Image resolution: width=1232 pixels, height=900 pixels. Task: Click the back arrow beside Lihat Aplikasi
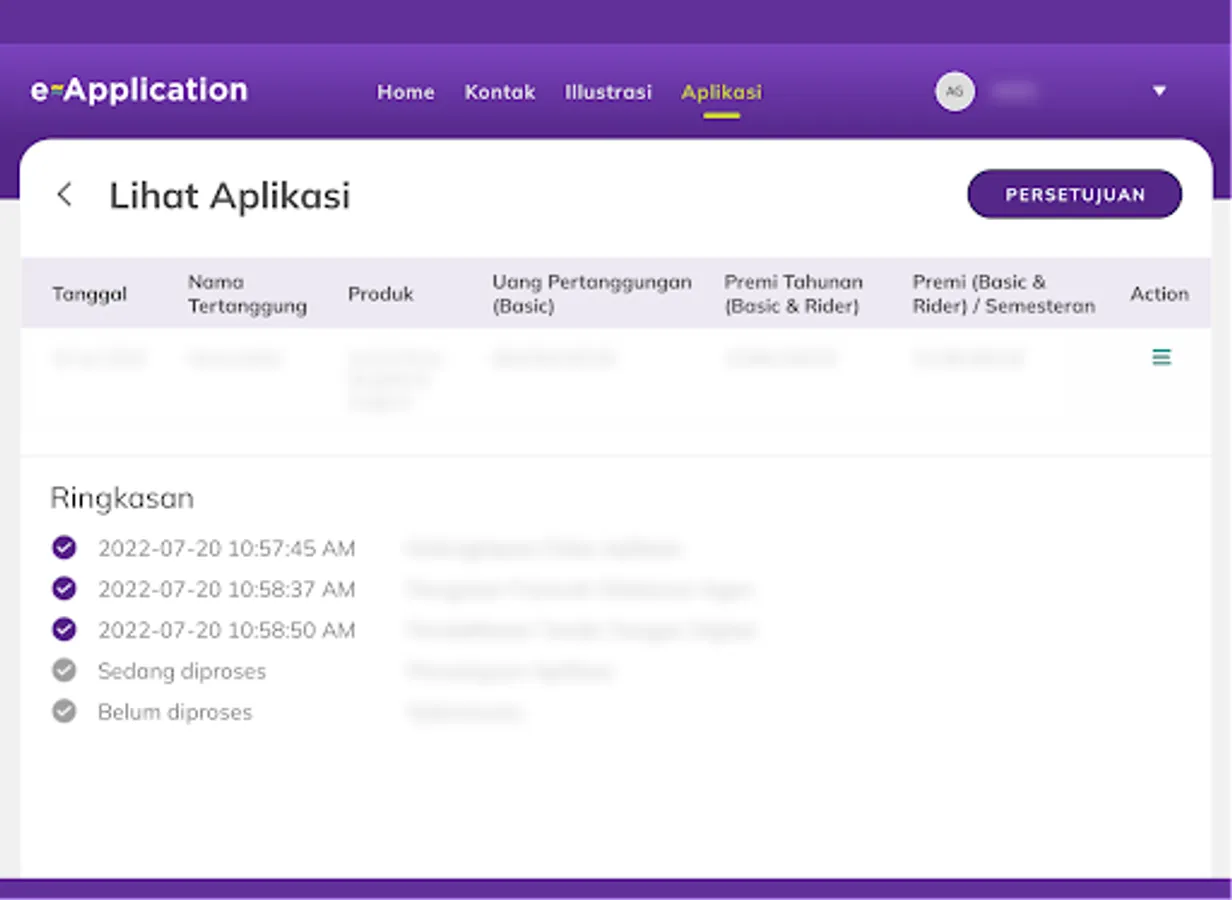(x=65, y=194)
